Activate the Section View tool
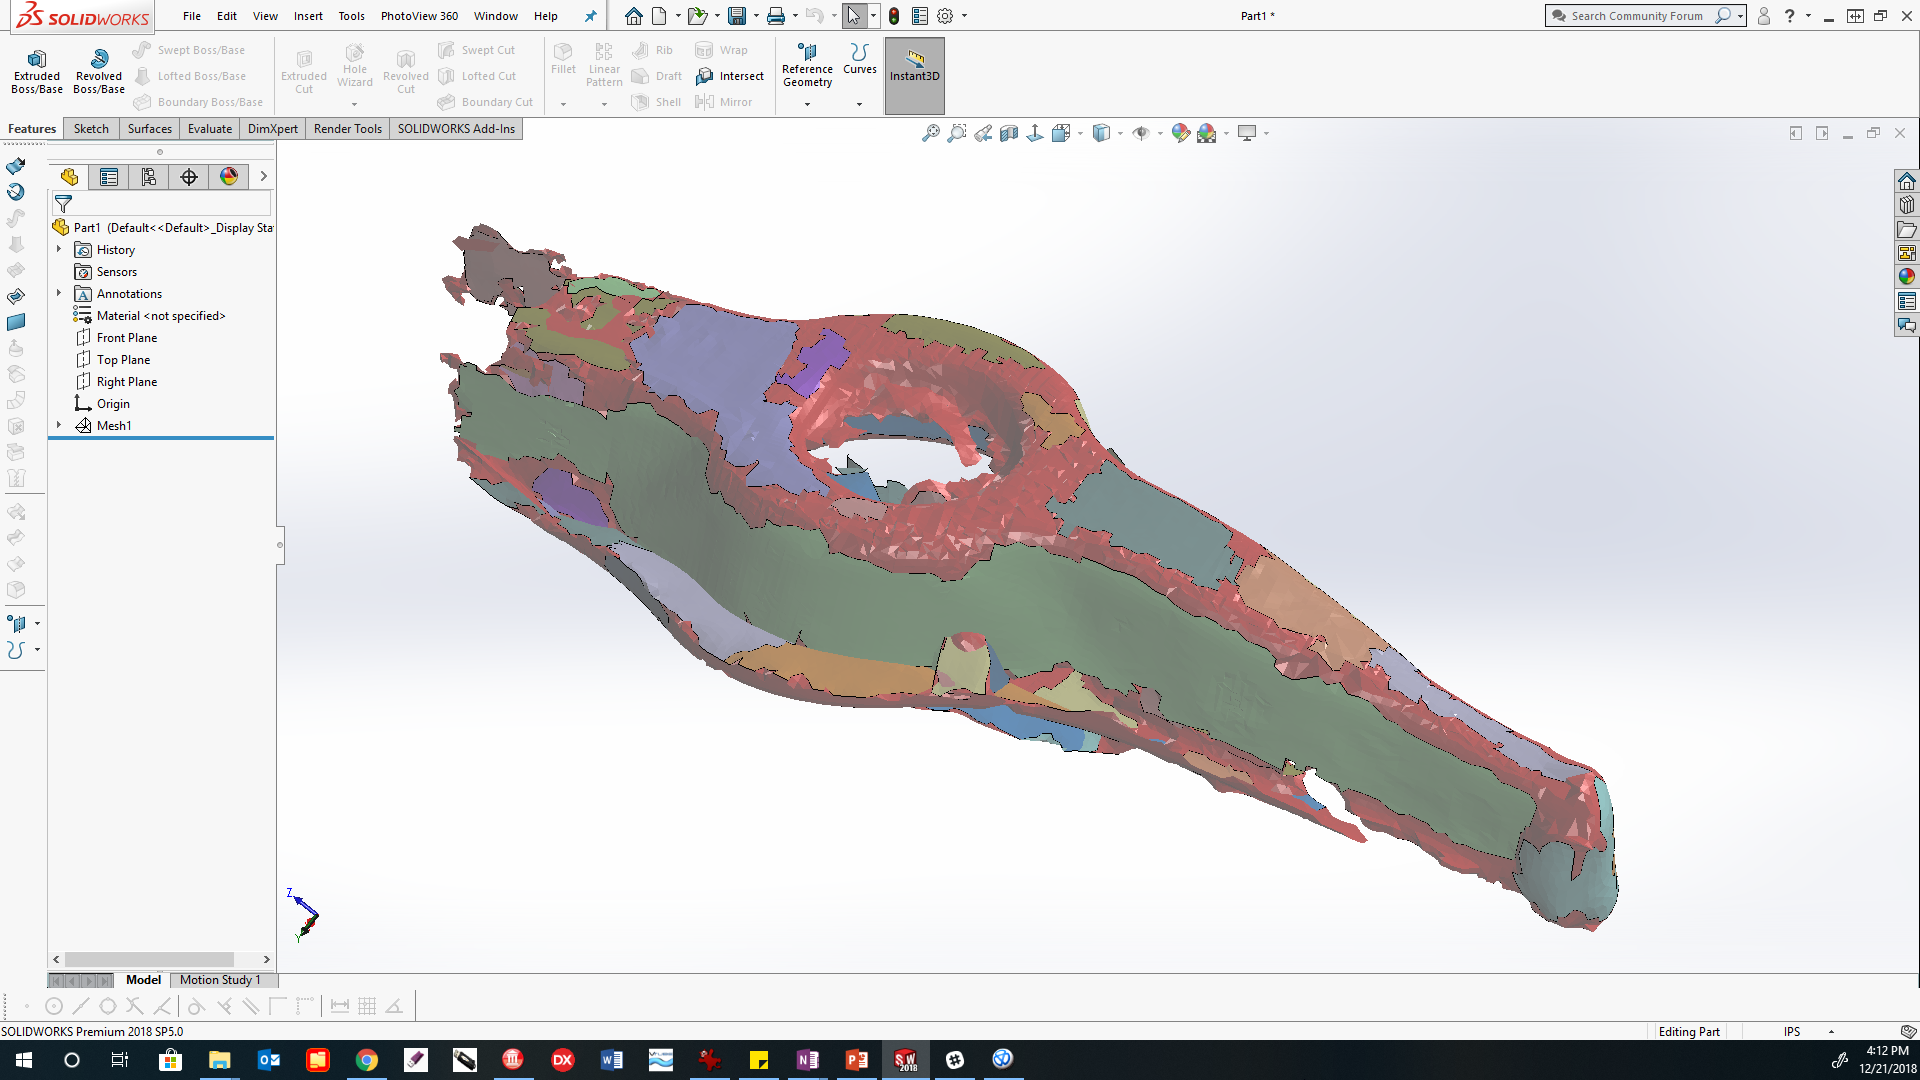Image resolution: width=1920 pixels, height=1080 pixels. point(1009,133)
